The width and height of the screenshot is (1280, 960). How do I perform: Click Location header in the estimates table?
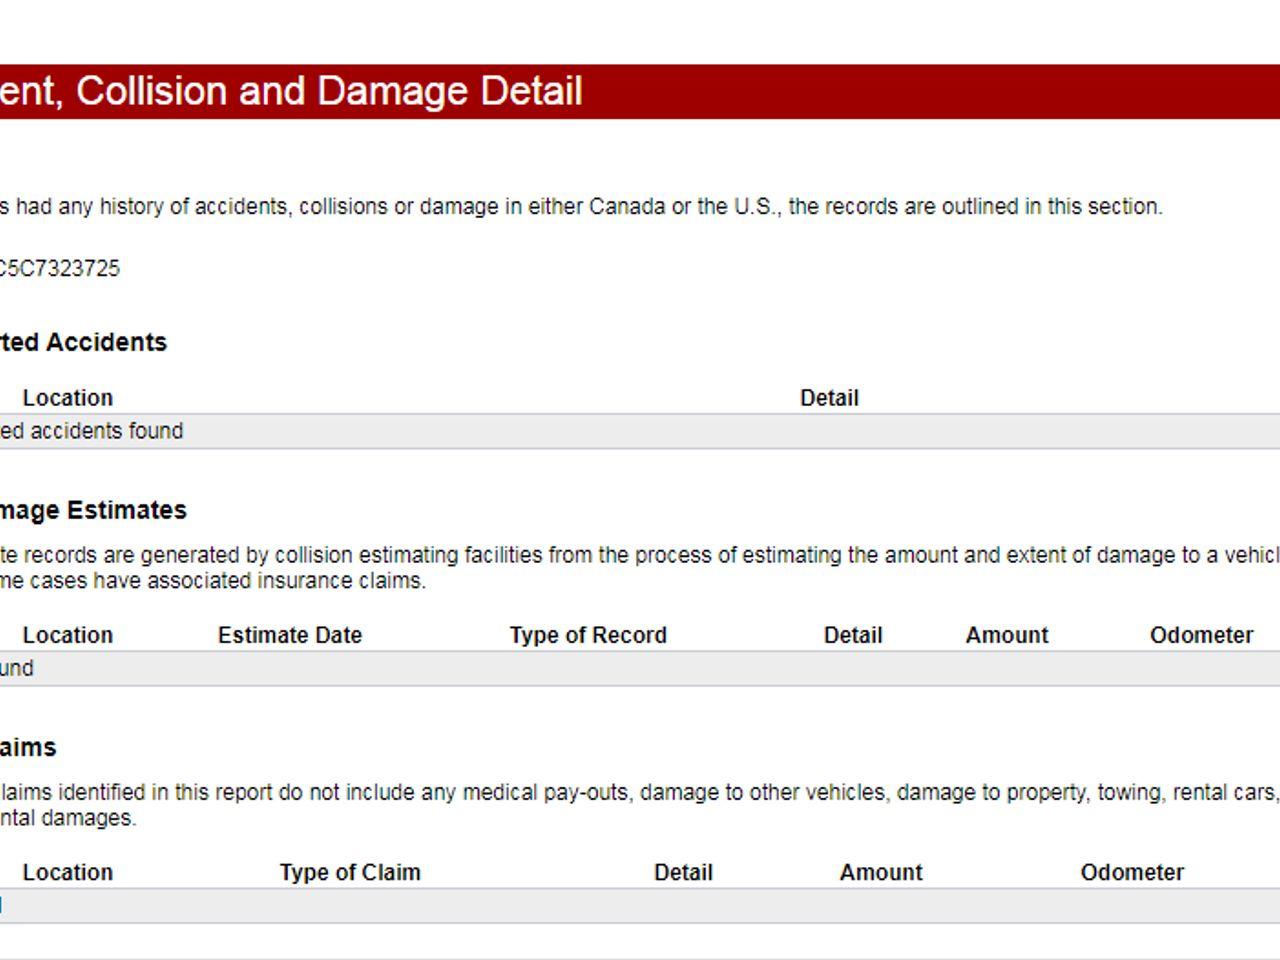click(68, 635)
